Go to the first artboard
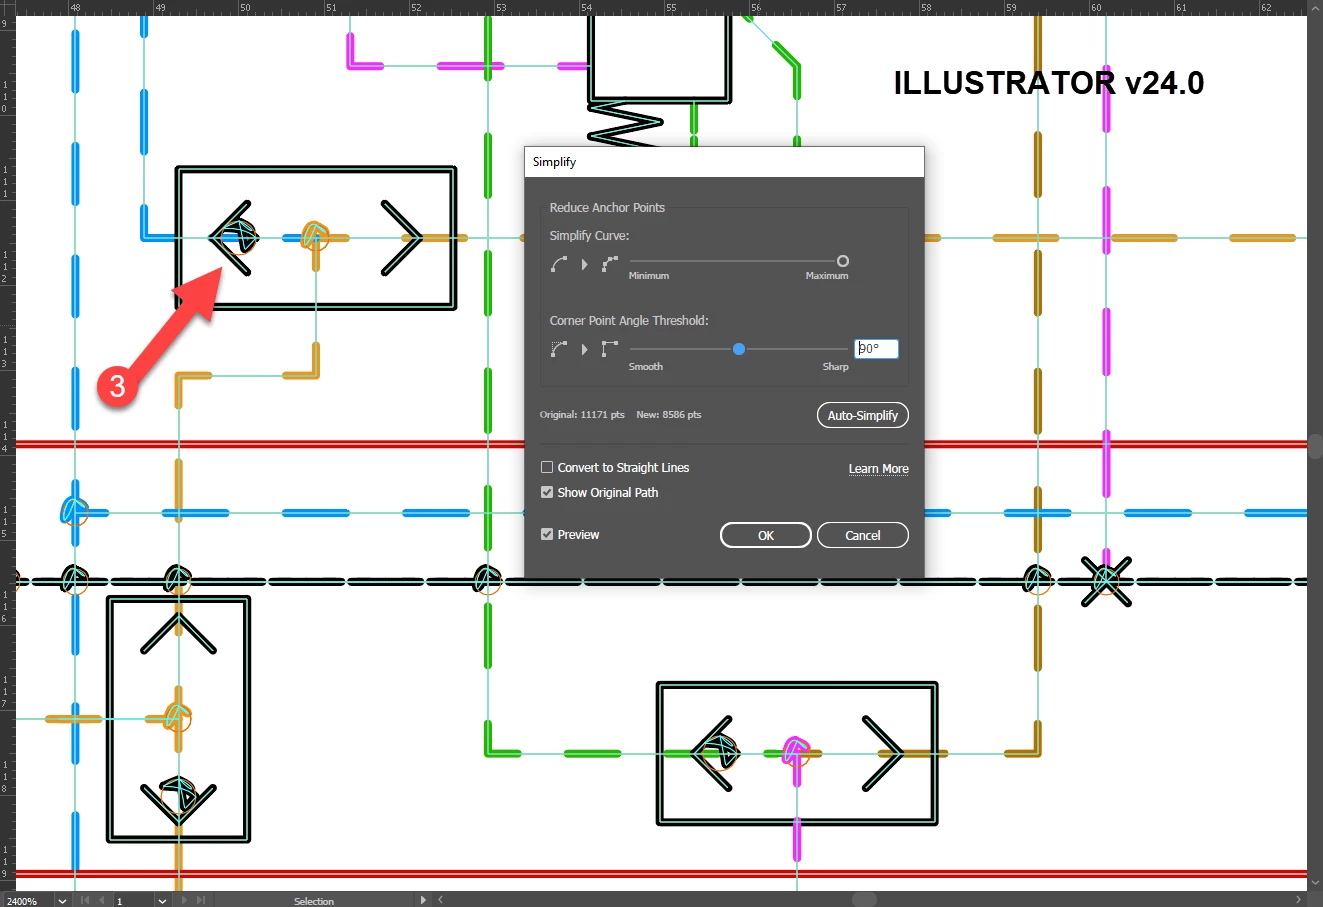Viewport: 1323px width, 907px height. [x=85, y=900]
